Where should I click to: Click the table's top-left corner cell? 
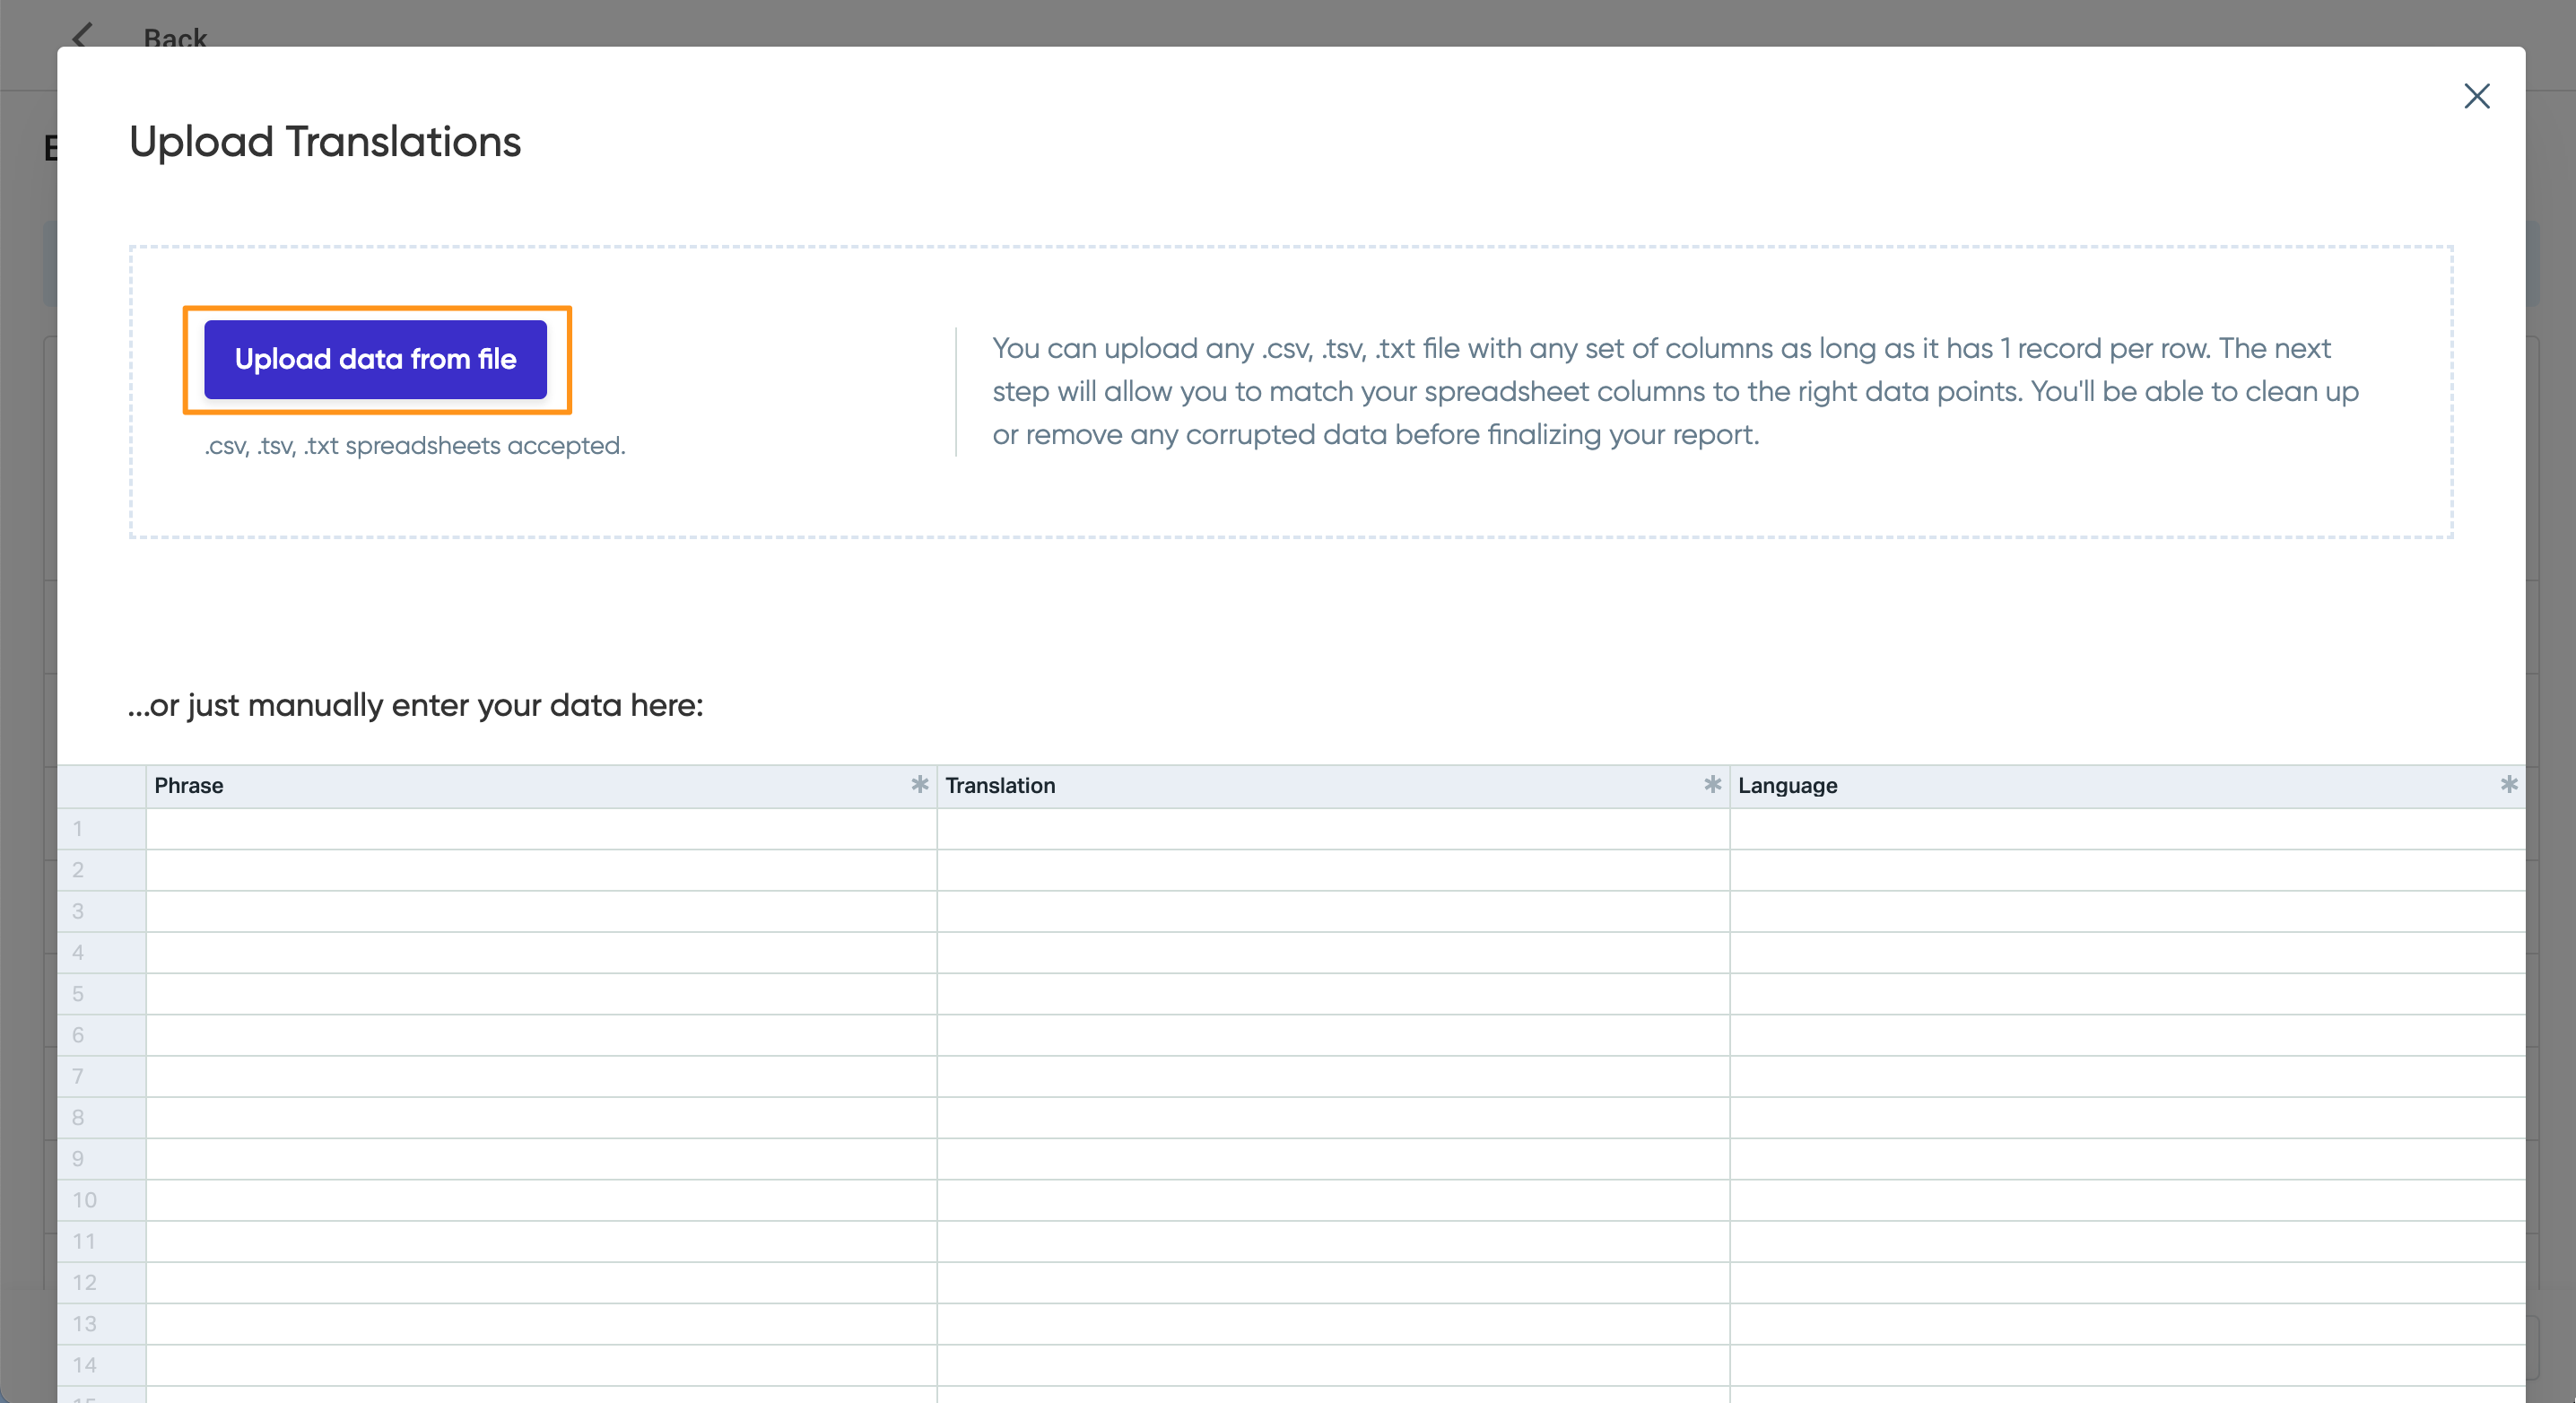101,786
